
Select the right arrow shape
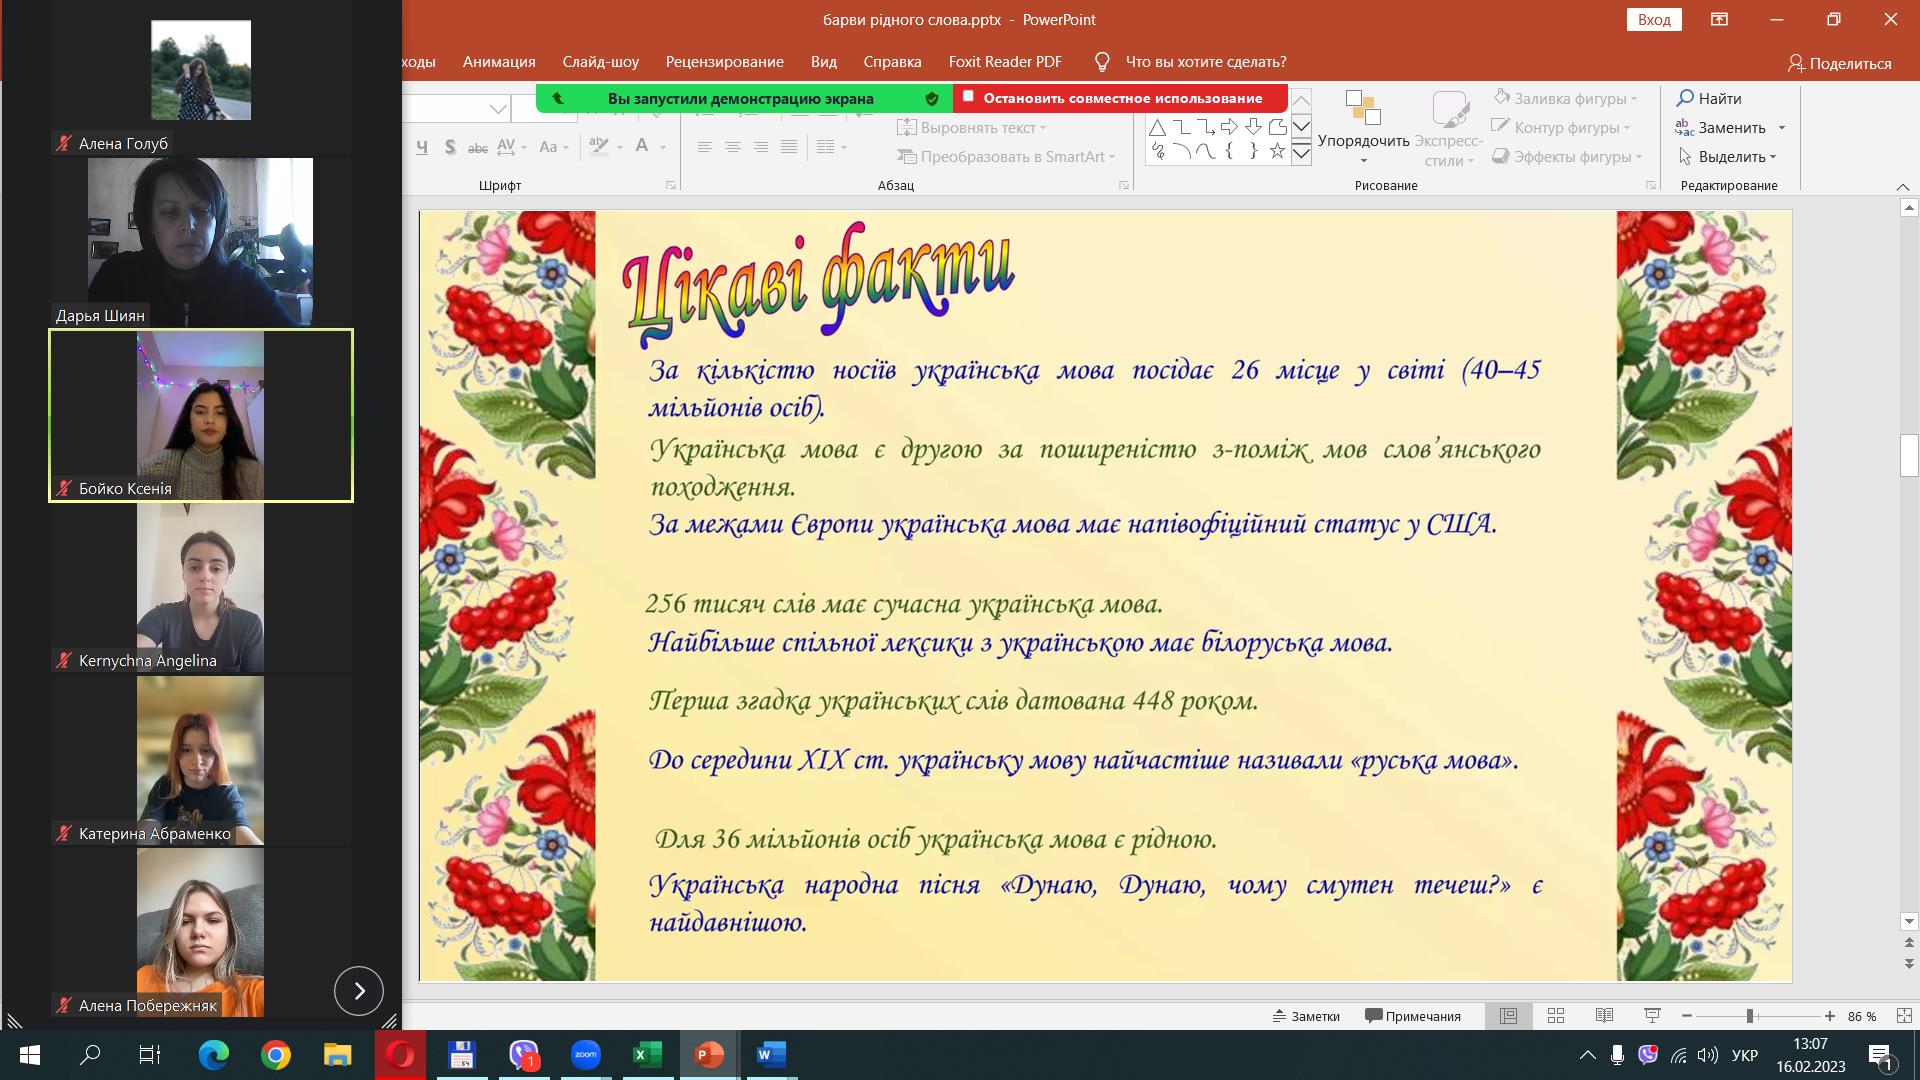point(1229,127)
